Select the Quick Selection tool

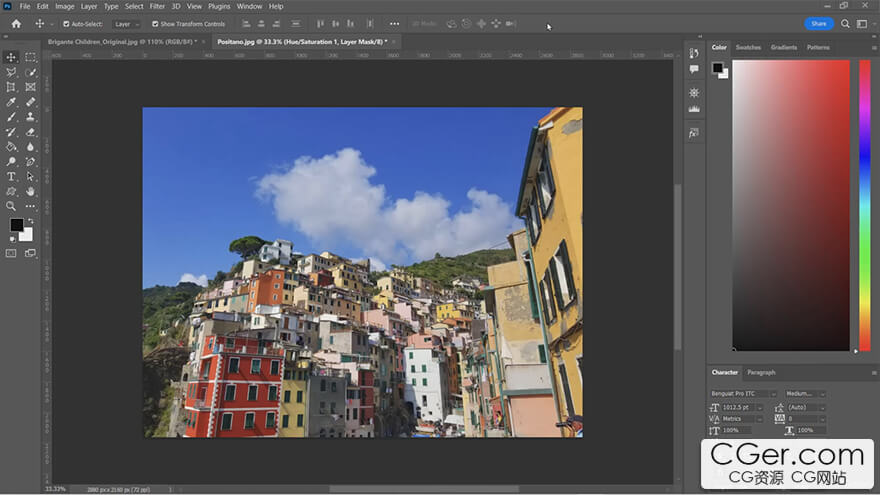(30, 72)
